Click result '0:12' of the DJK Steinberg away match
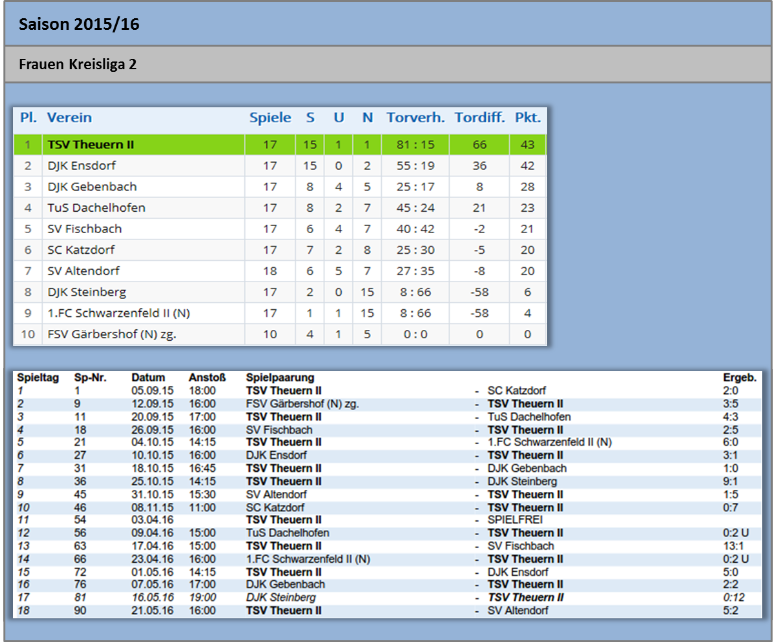Image resolution: width=775 pixels, height=642 pixels. coord(733,598)
